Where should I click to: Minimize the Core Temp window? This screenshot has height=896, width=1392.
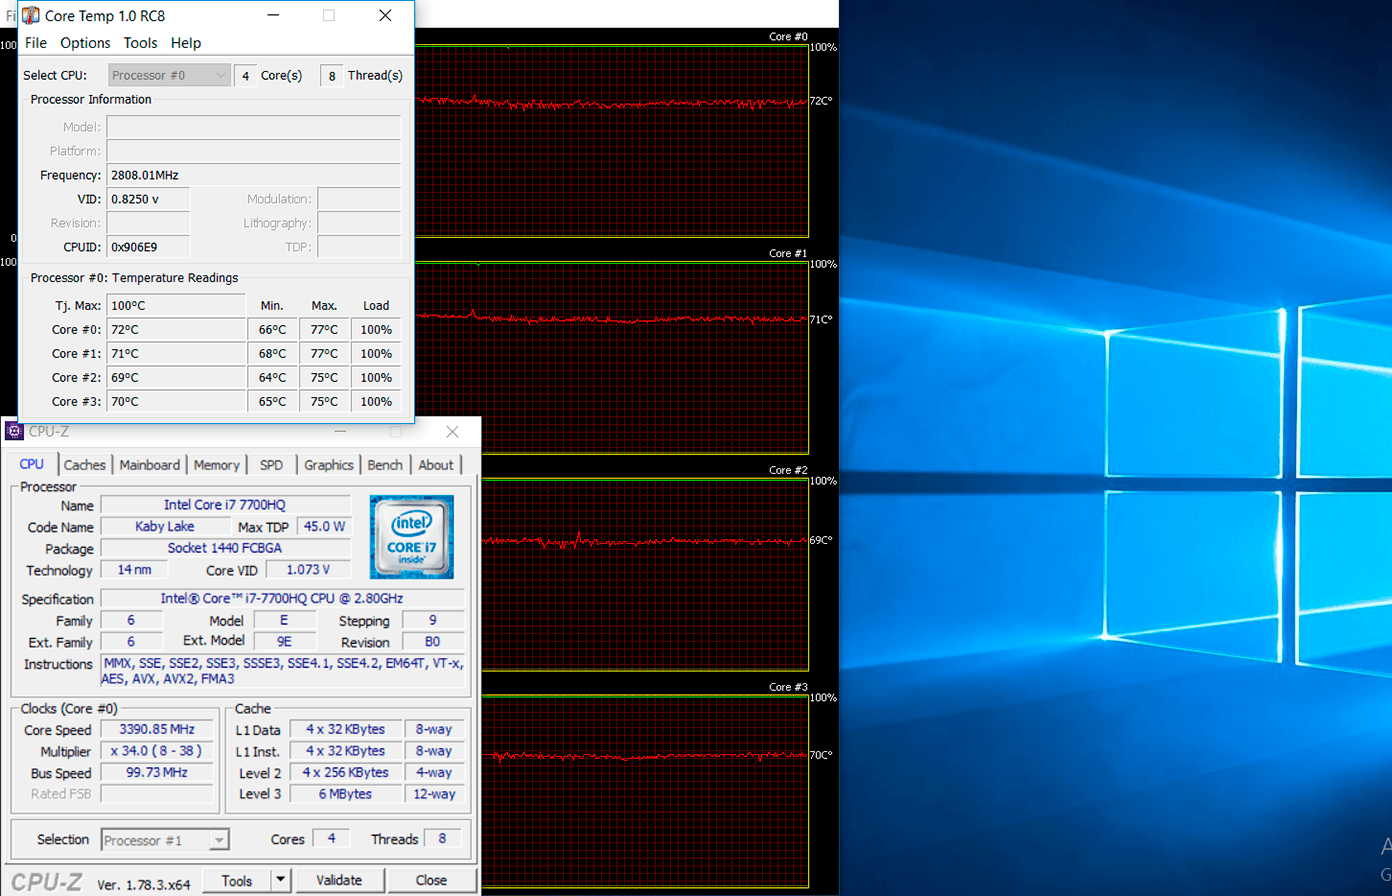coord(272,15)
